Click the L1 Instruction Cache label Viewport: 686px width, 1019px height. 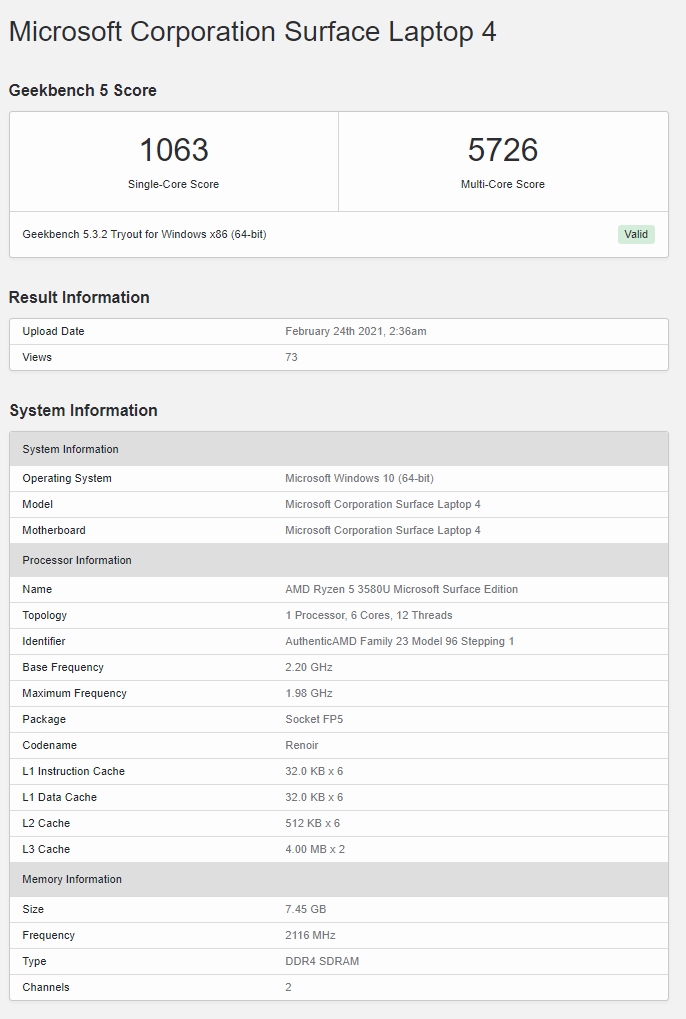(73, 771)
